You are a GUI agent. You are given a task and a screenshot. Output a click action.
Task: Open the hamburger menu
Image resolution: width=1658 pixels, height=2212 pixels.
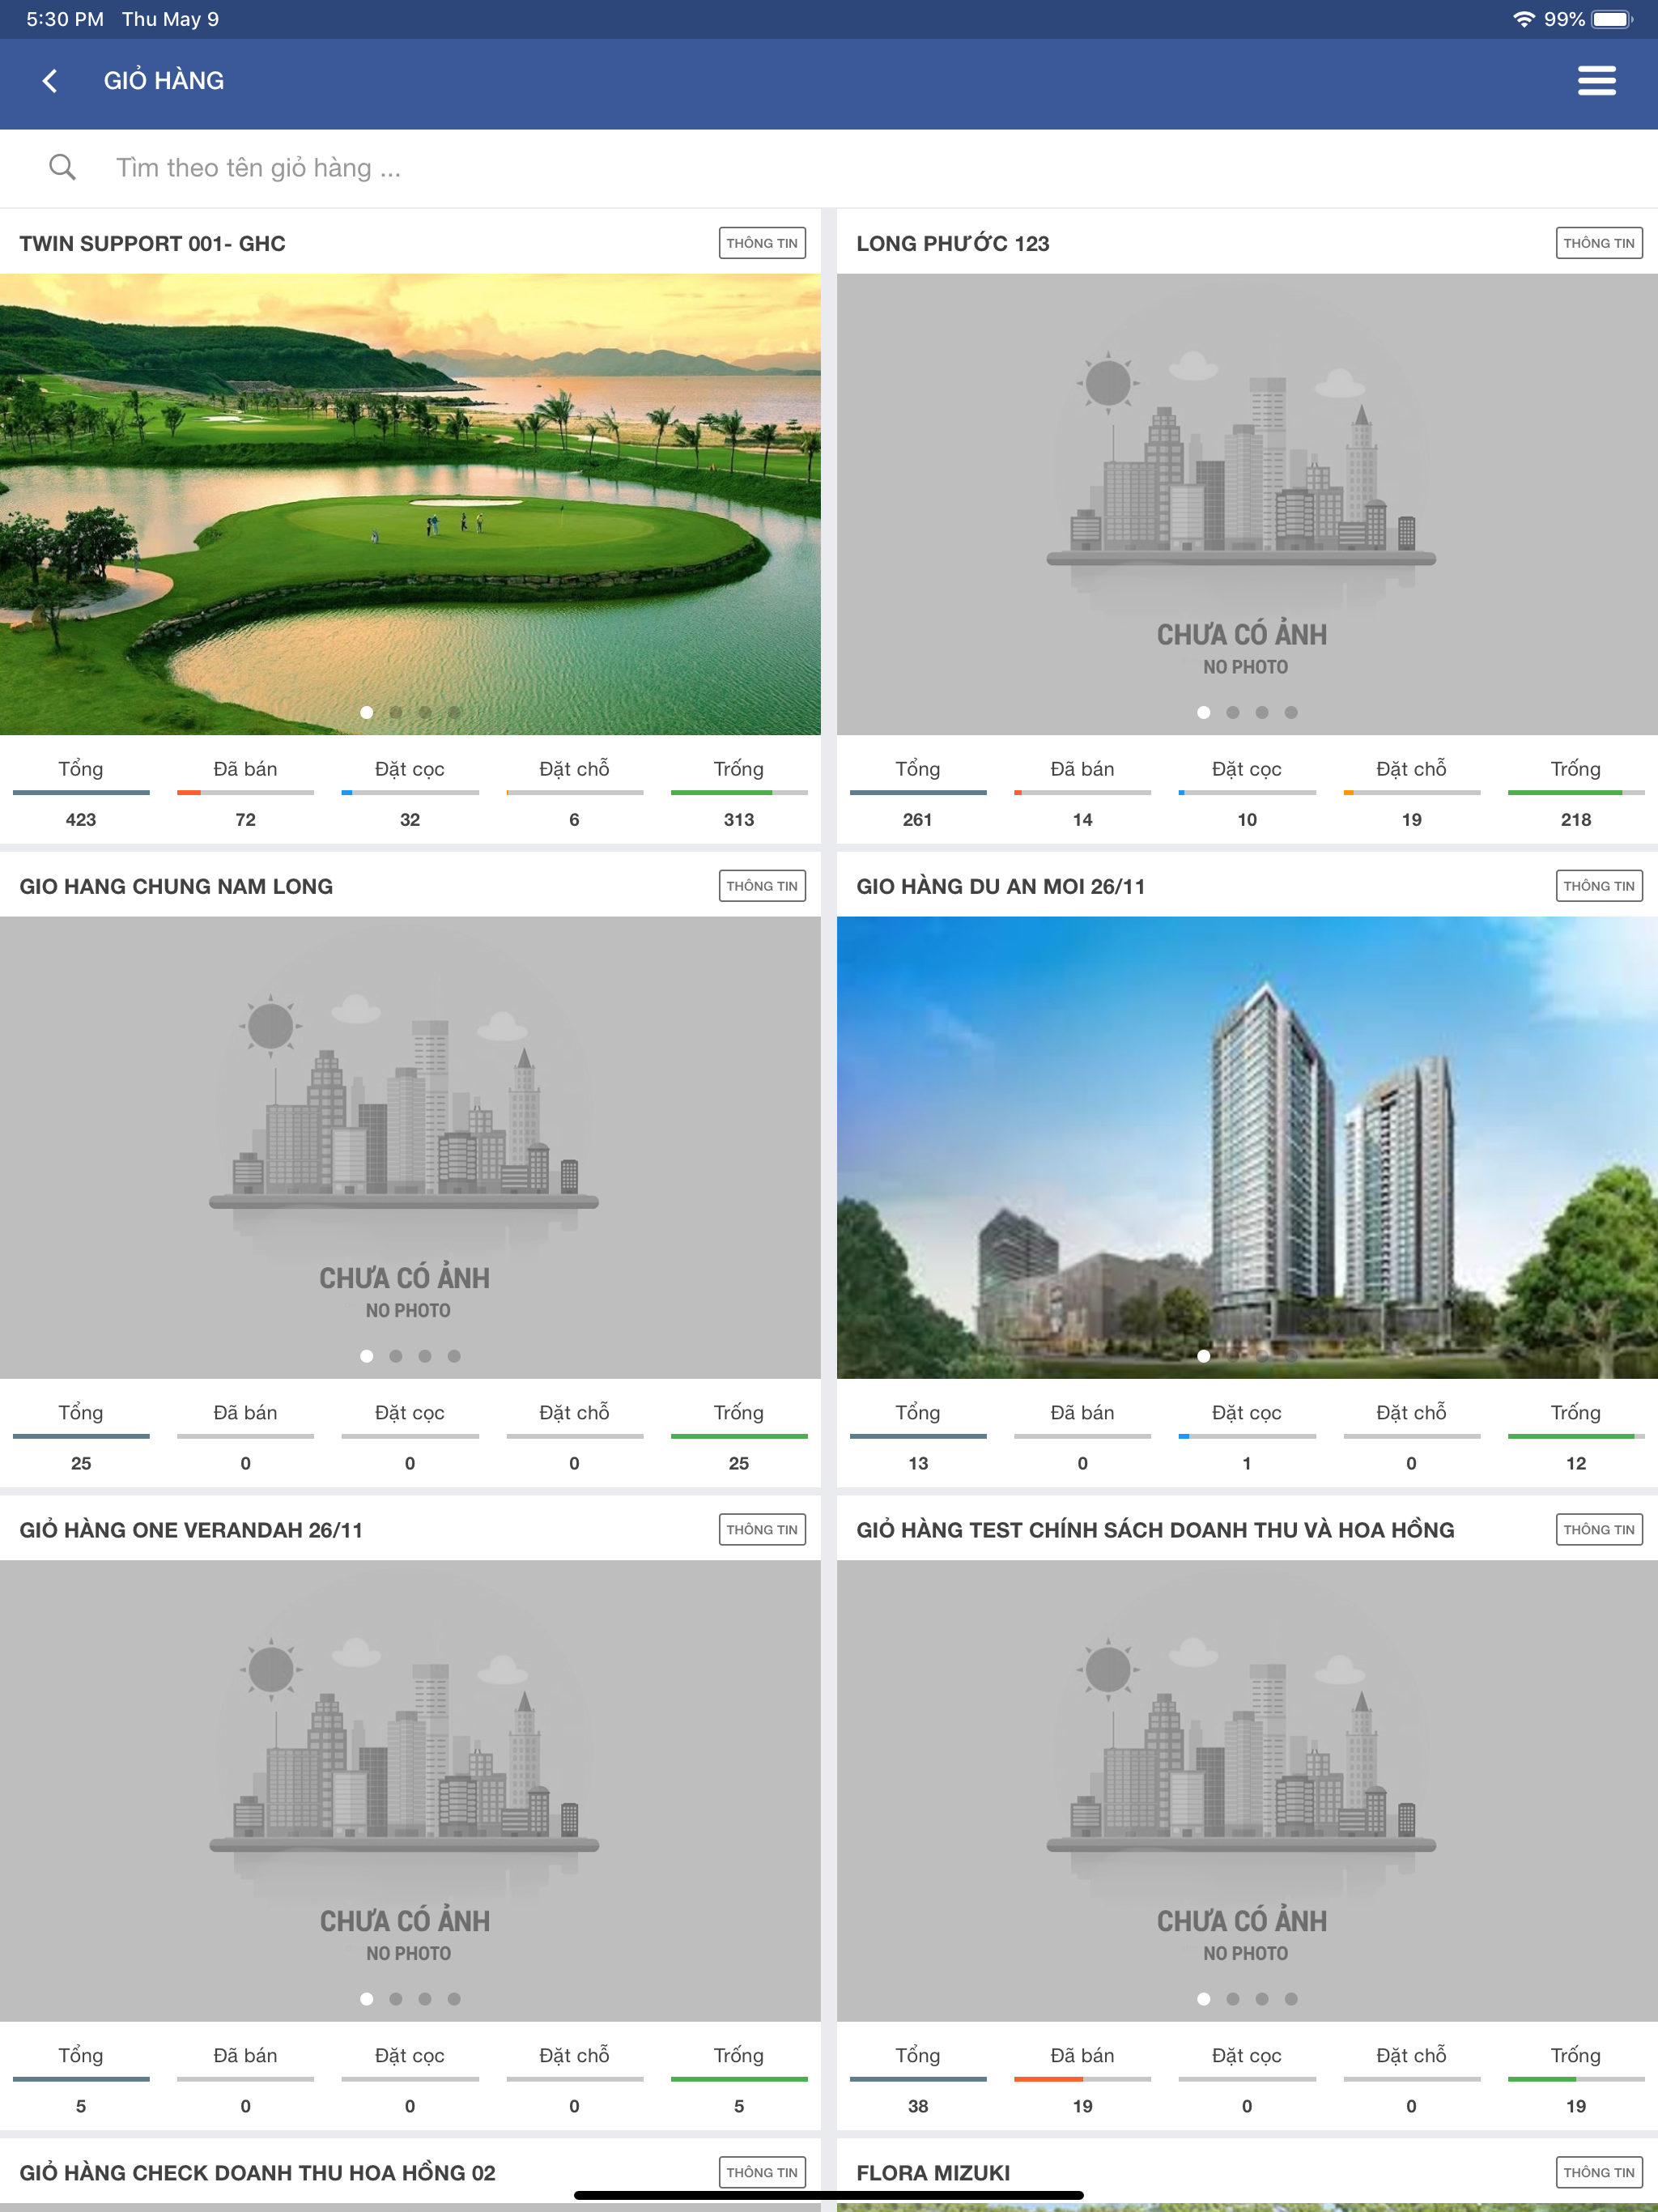click(x=1596, y=81)
